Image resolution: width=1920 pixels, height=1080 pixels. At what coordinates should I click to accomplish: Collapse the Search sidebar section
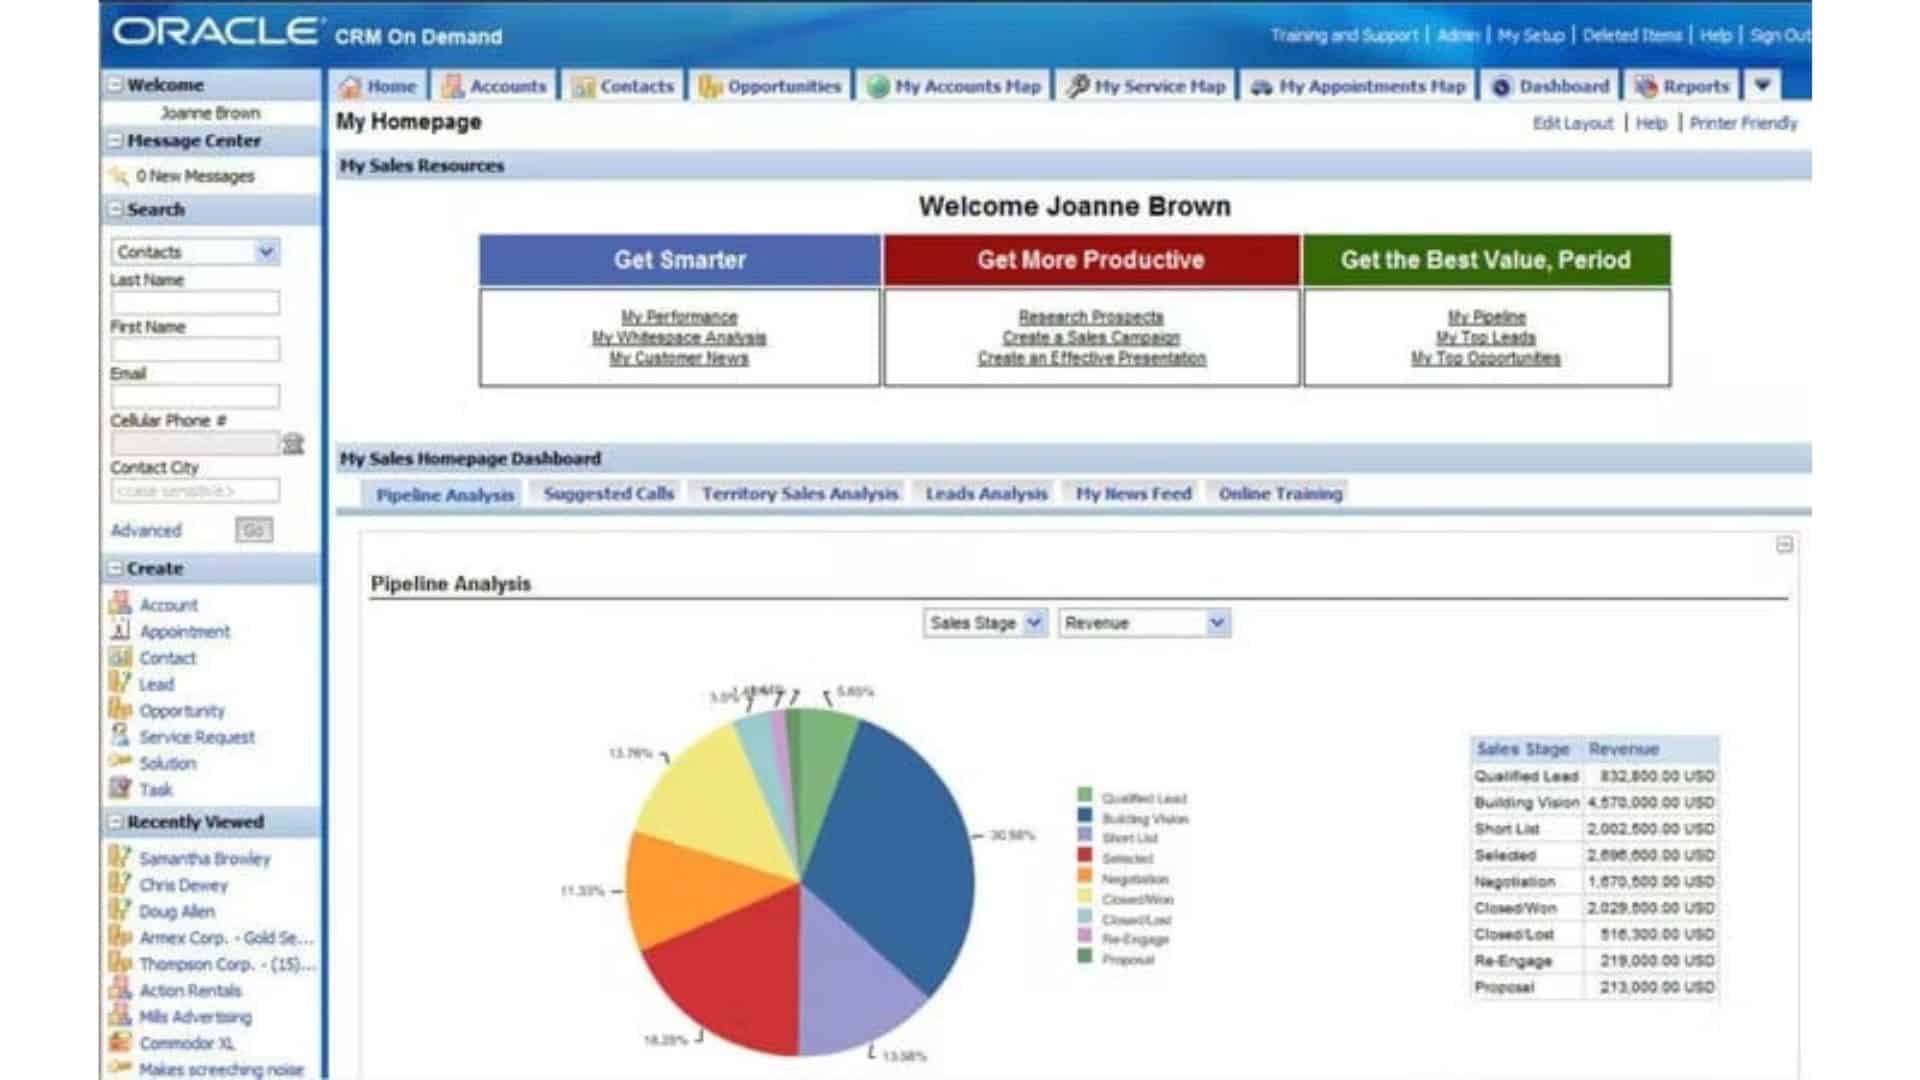[x=115, y=209]
